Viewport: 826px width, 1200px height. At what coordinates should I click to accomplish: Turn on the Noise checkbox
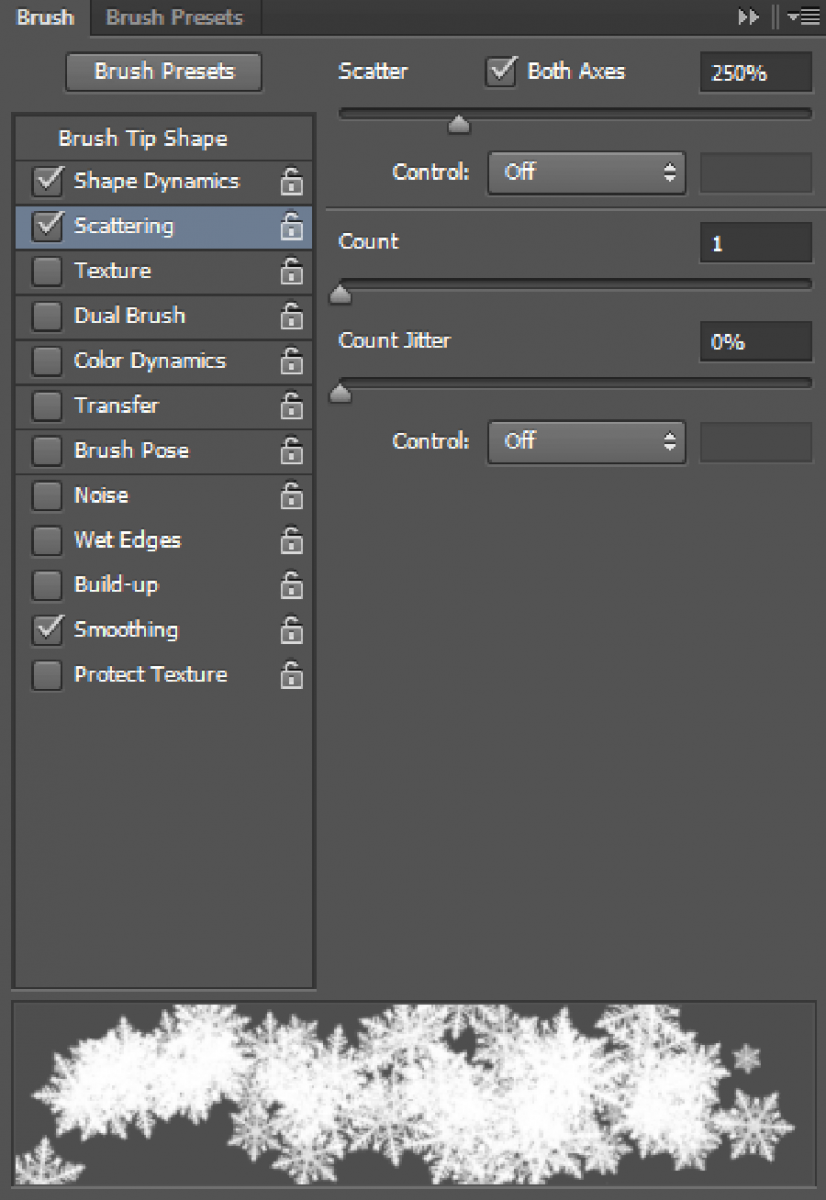47,496
